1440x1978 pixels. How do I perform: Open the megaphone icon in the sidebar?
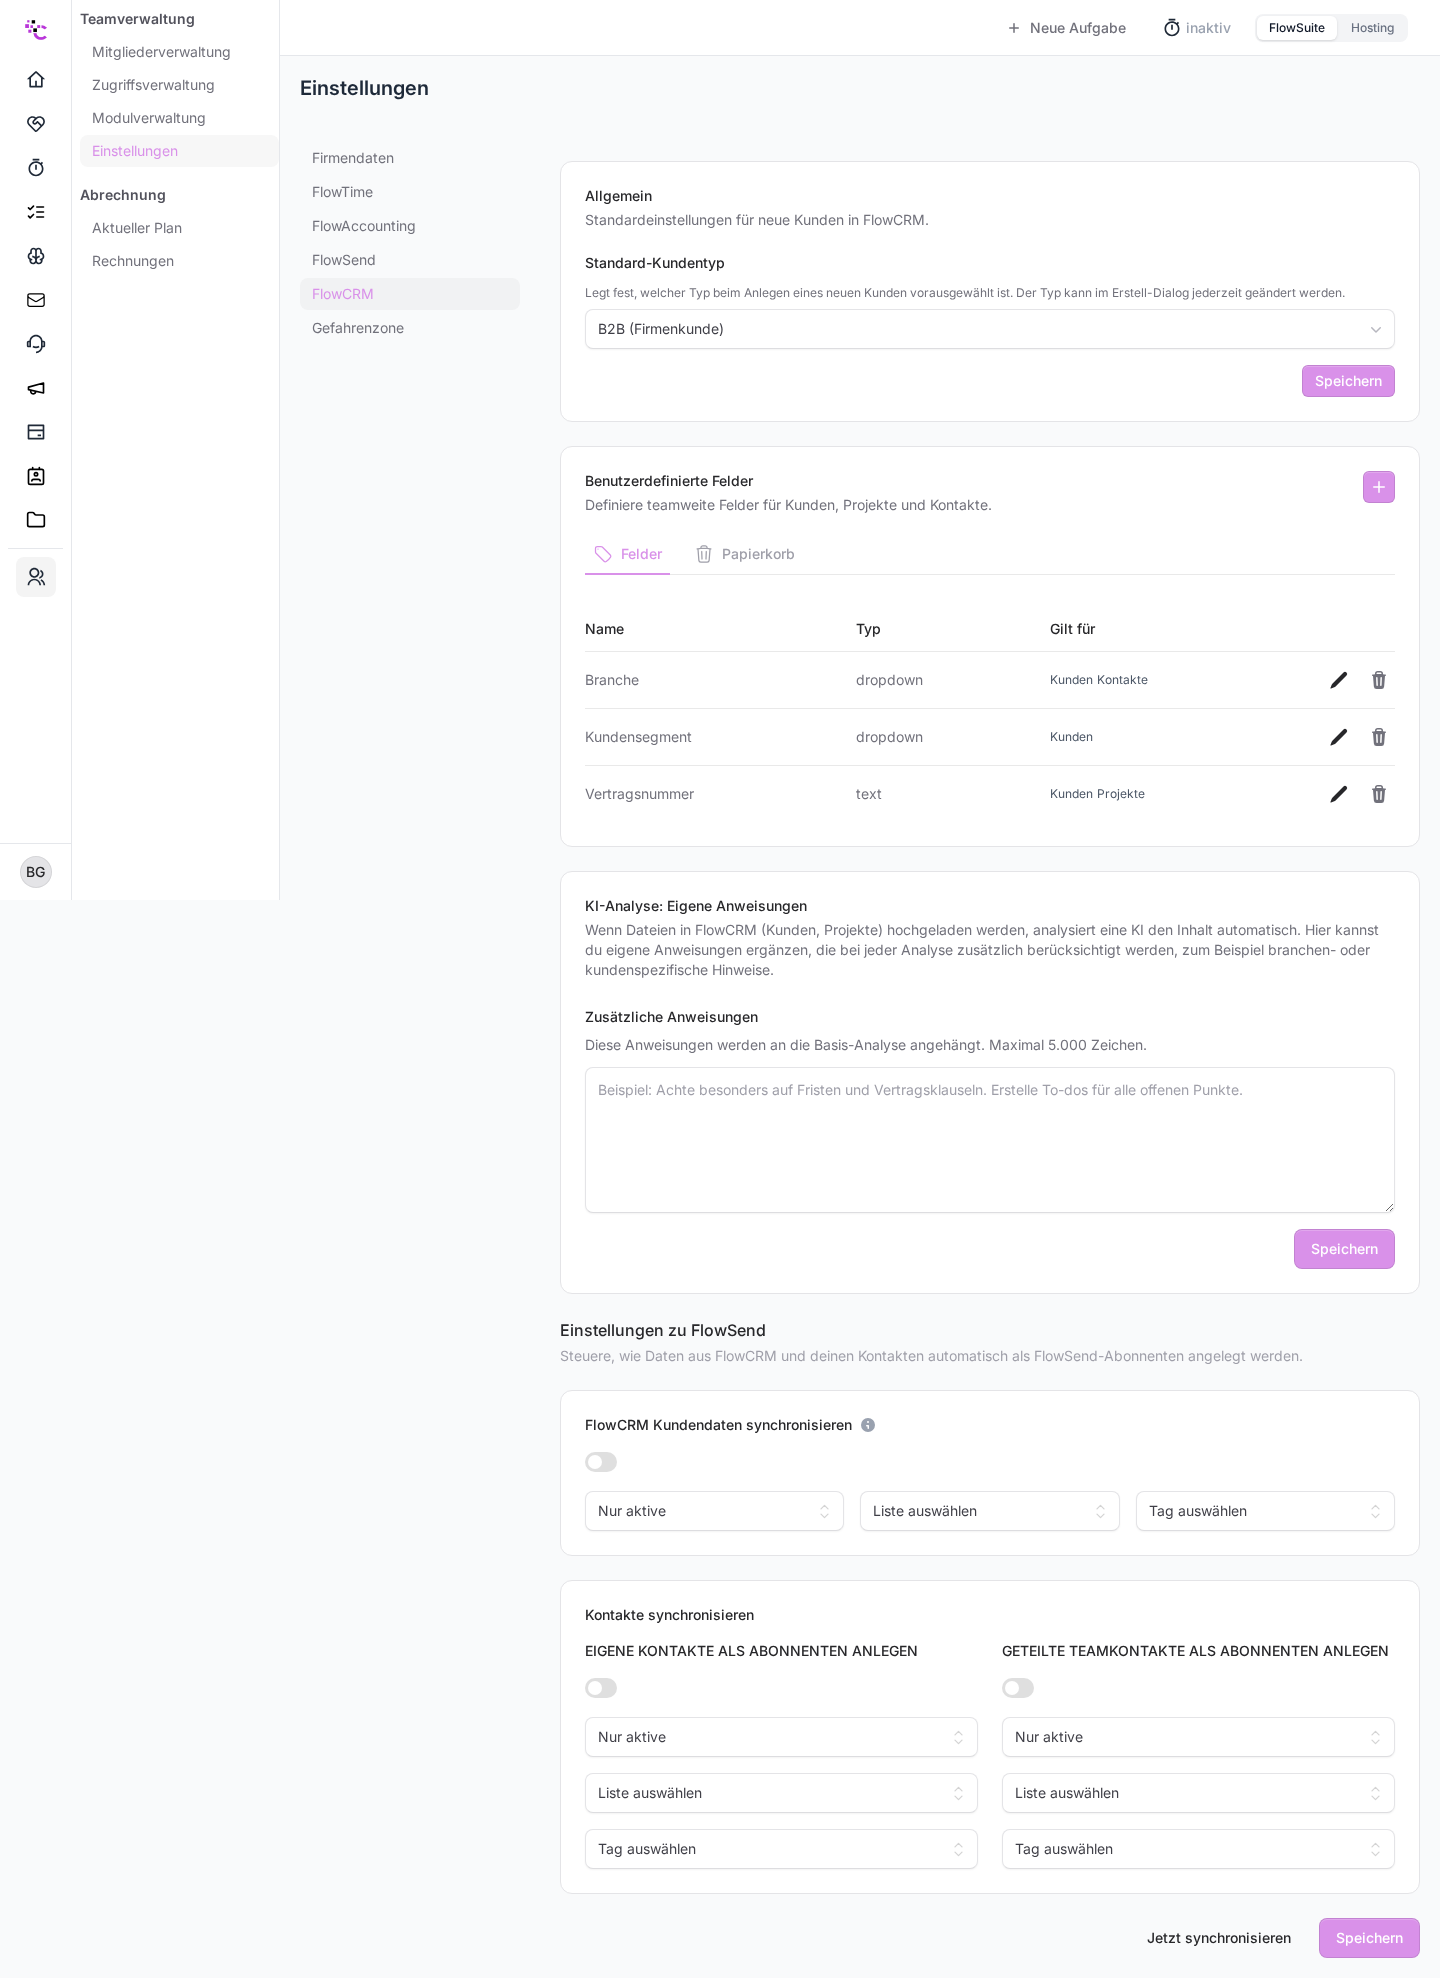[x=36, y=387]
